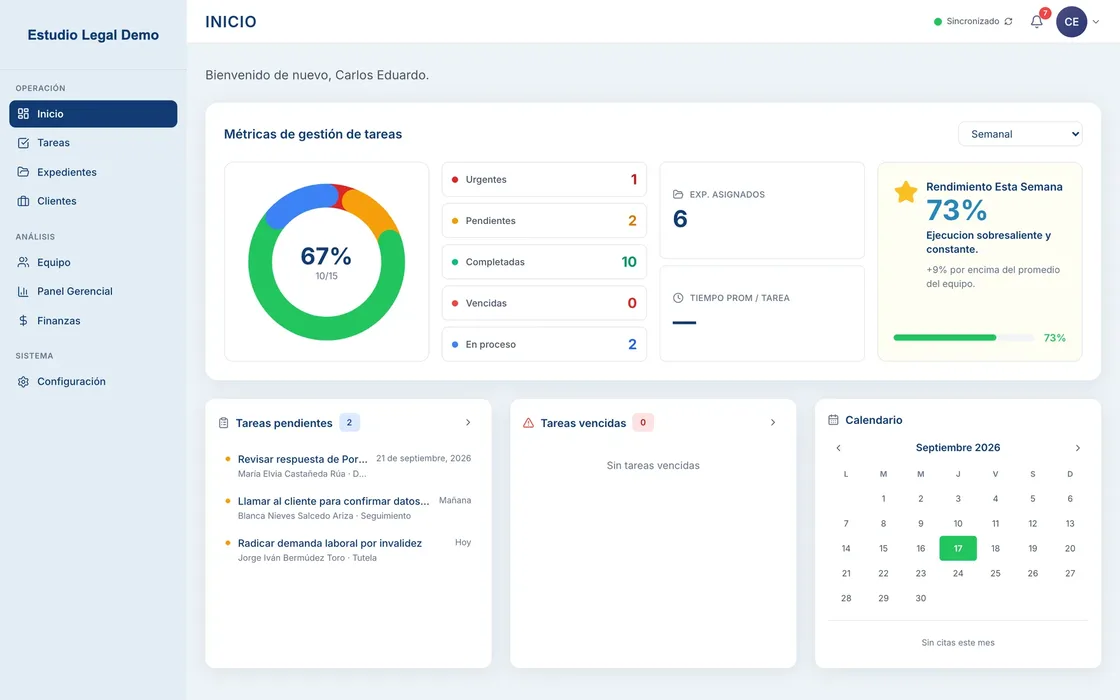Click the Configuración gear icon
The height and width of the screenshot is (700, 1120).
tap(24, 381)
